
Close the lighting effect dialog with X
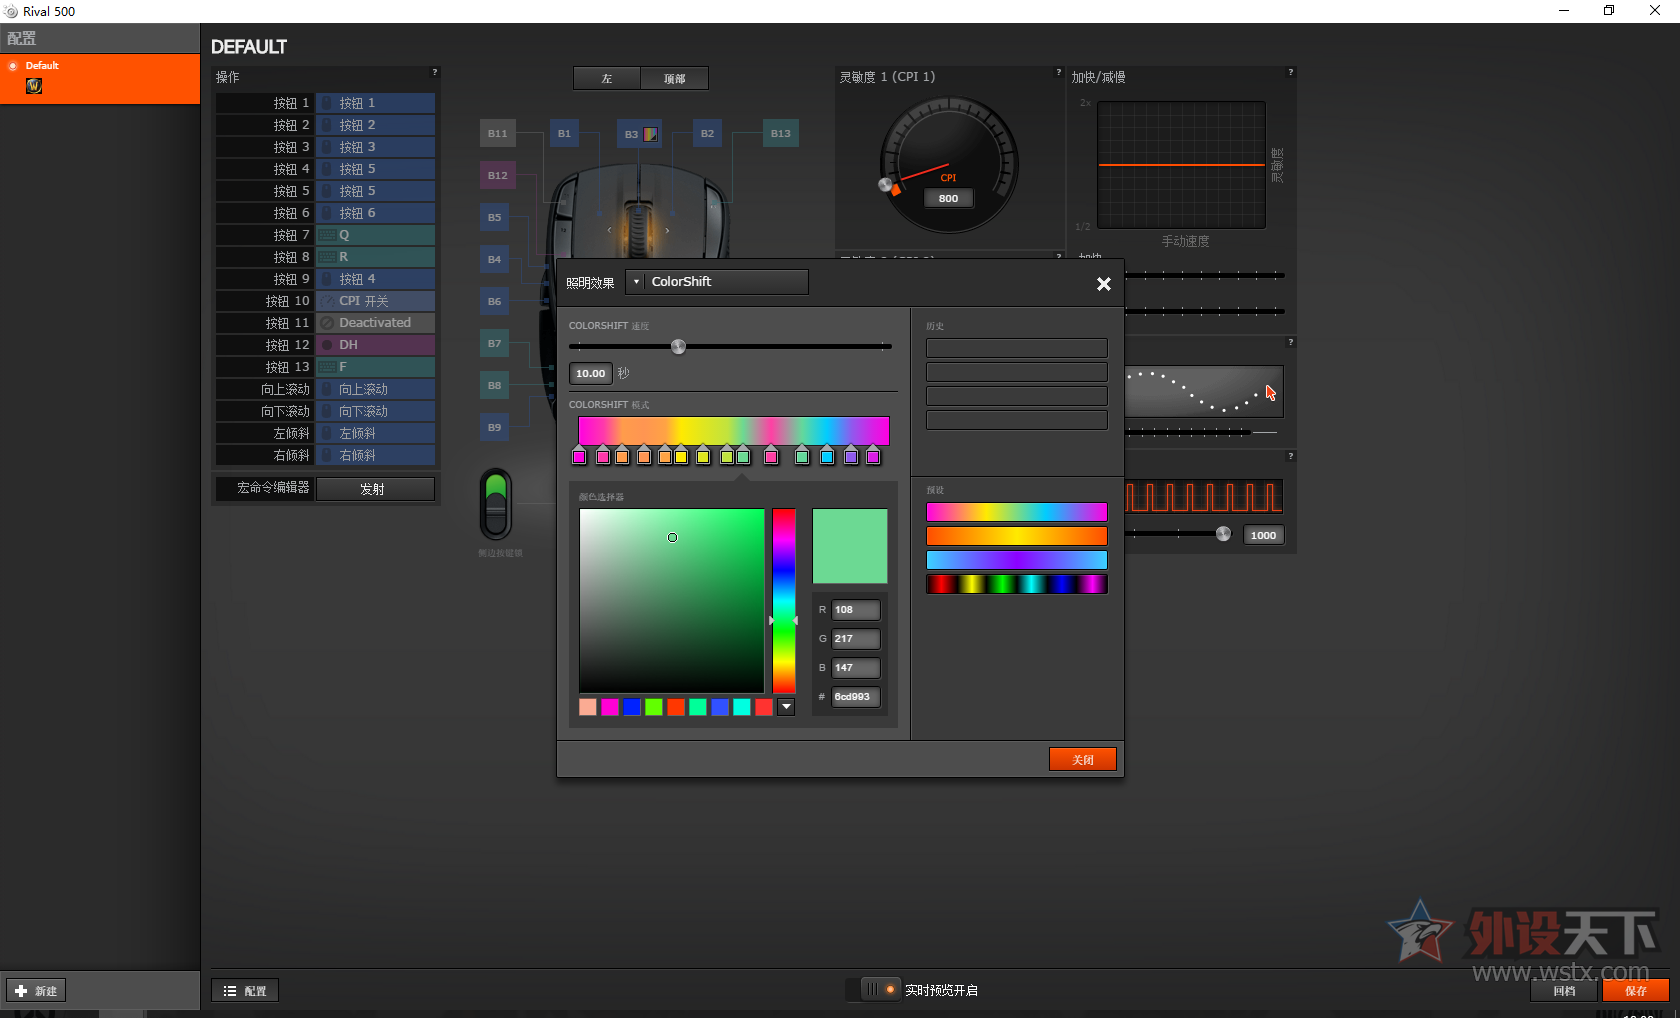1103,284
